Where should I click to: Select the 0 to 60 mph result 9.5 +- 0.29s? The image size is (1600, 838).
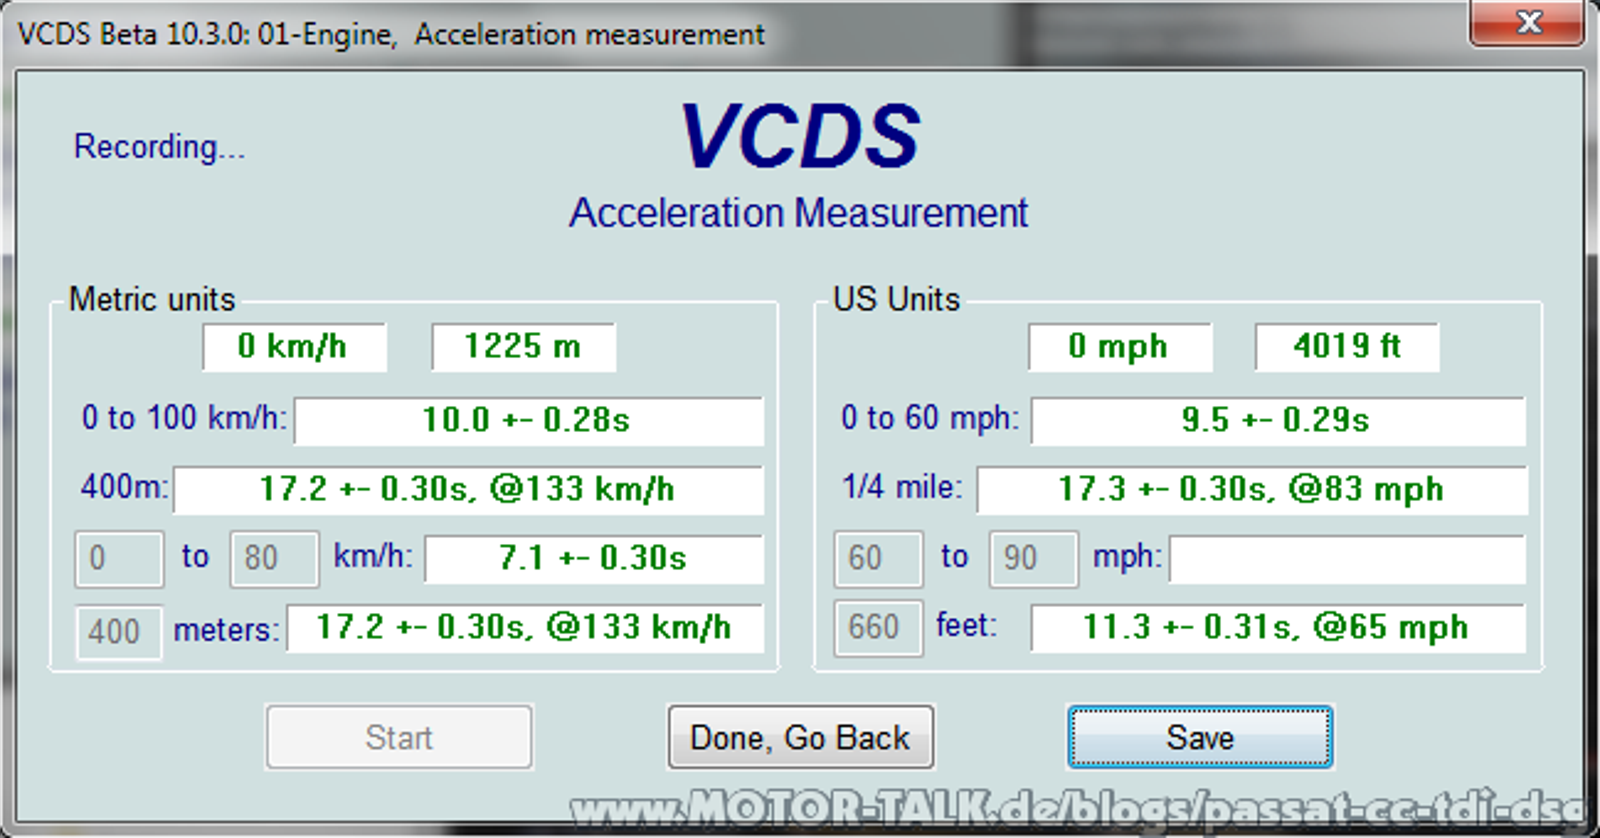pyautogui.click(x=1277, y=421)
